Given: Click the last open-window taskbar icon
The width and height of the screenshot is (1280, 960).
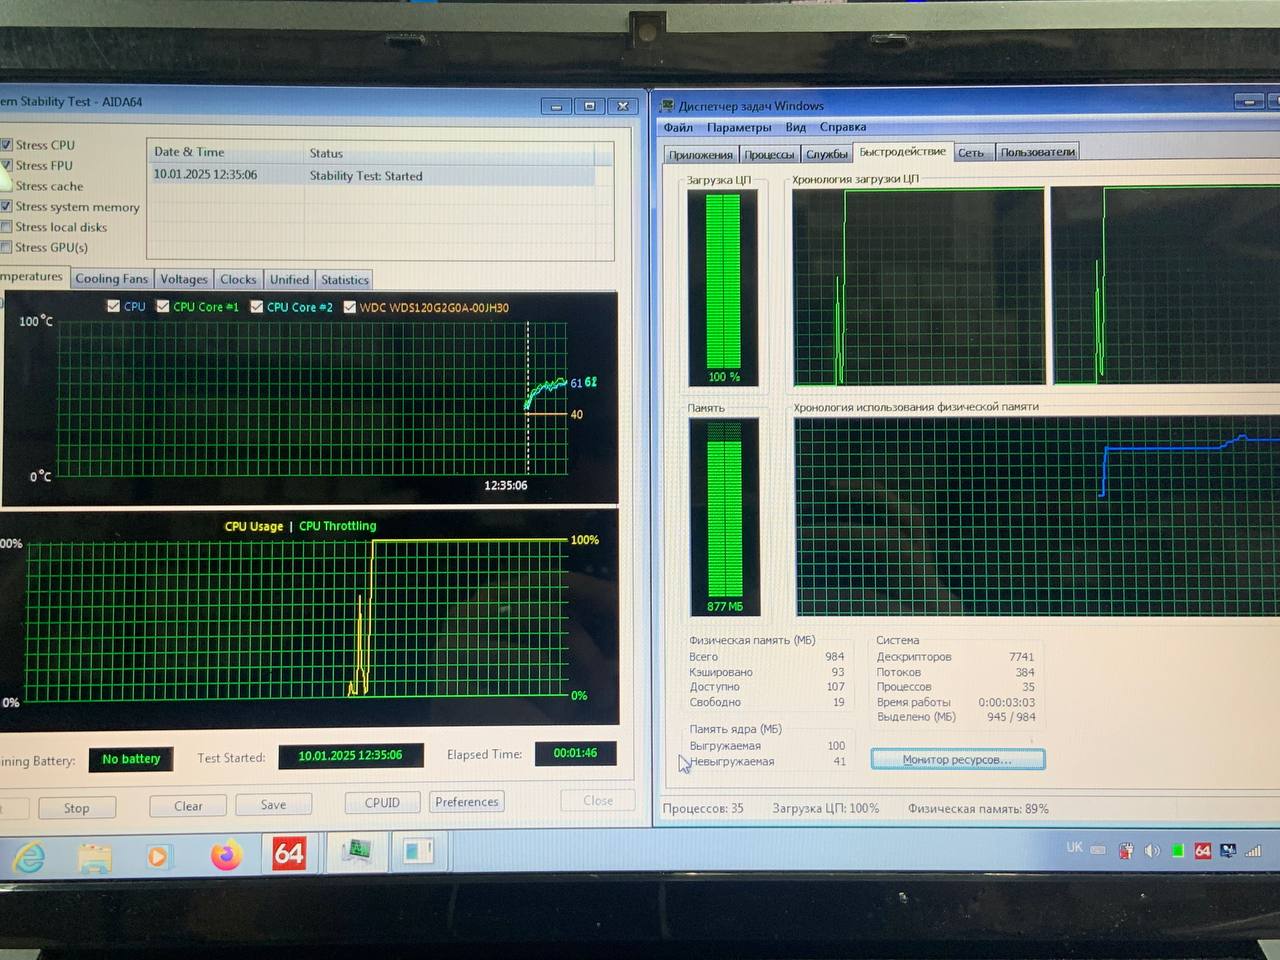Looking at the screenshot, I should tap(418, 851).
